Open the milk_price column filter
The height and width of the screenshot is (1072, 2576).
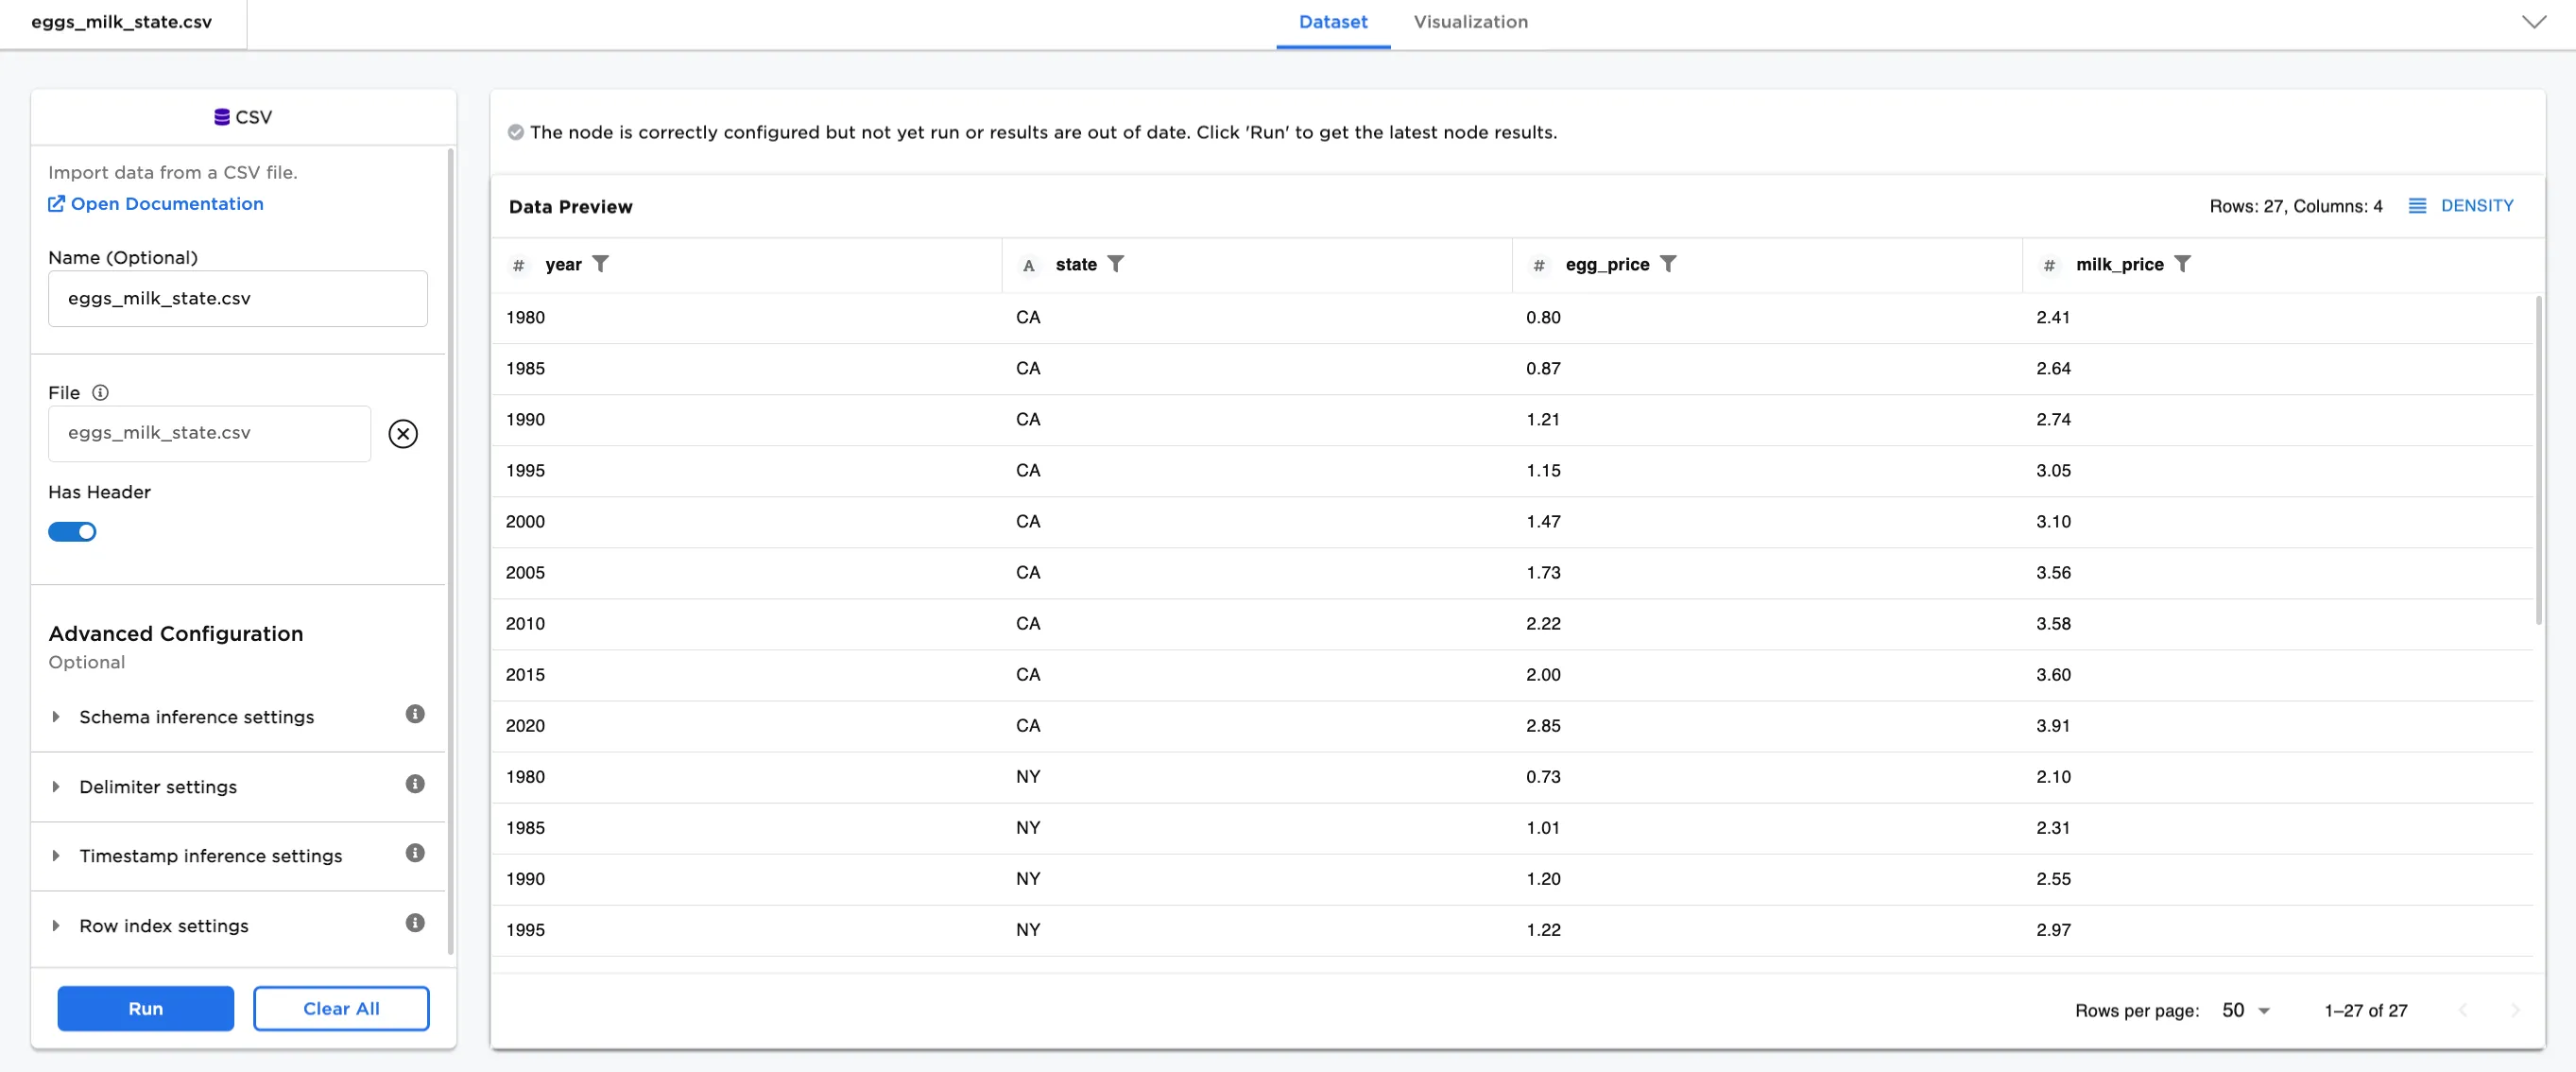click(x=2182, y=264)
